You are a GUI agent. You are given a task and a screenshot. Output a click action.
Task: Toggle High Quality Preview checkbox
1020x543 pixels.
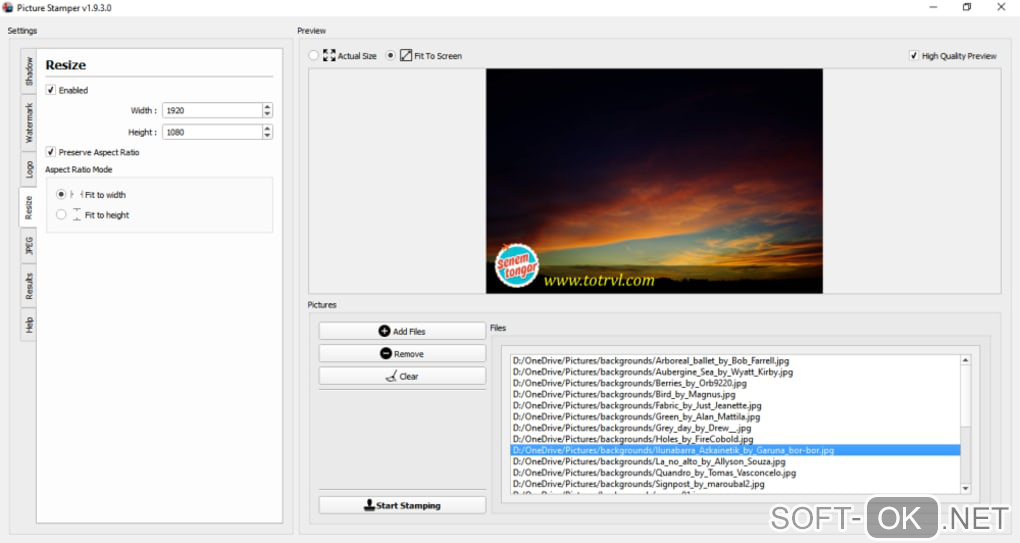[x=914, y=55]
